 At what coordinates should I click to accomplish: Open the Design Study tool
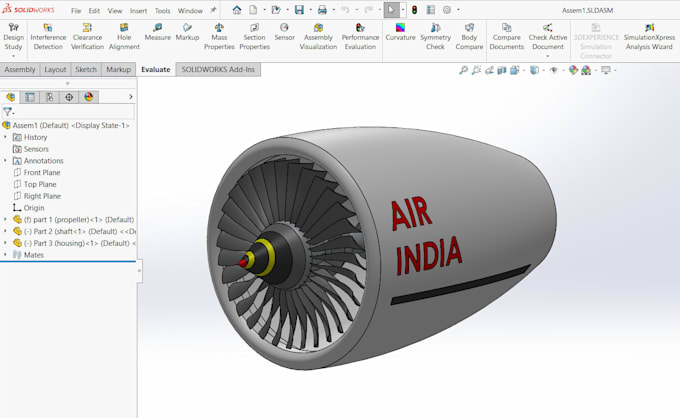[x=13, y=37]
